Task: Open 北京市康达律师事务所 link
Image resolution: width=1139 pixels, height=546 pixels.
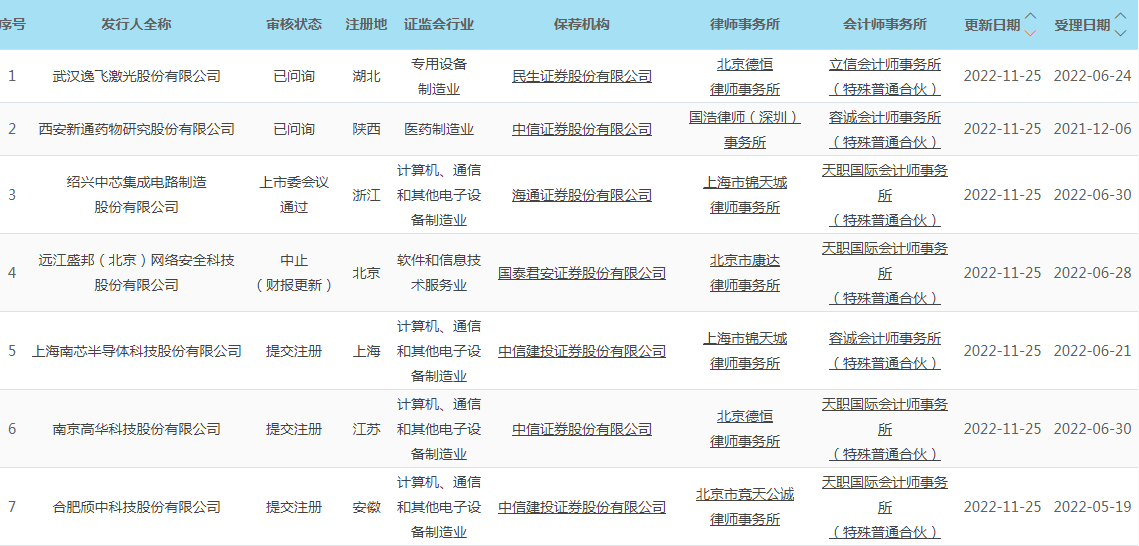Action: pos(745,272)
